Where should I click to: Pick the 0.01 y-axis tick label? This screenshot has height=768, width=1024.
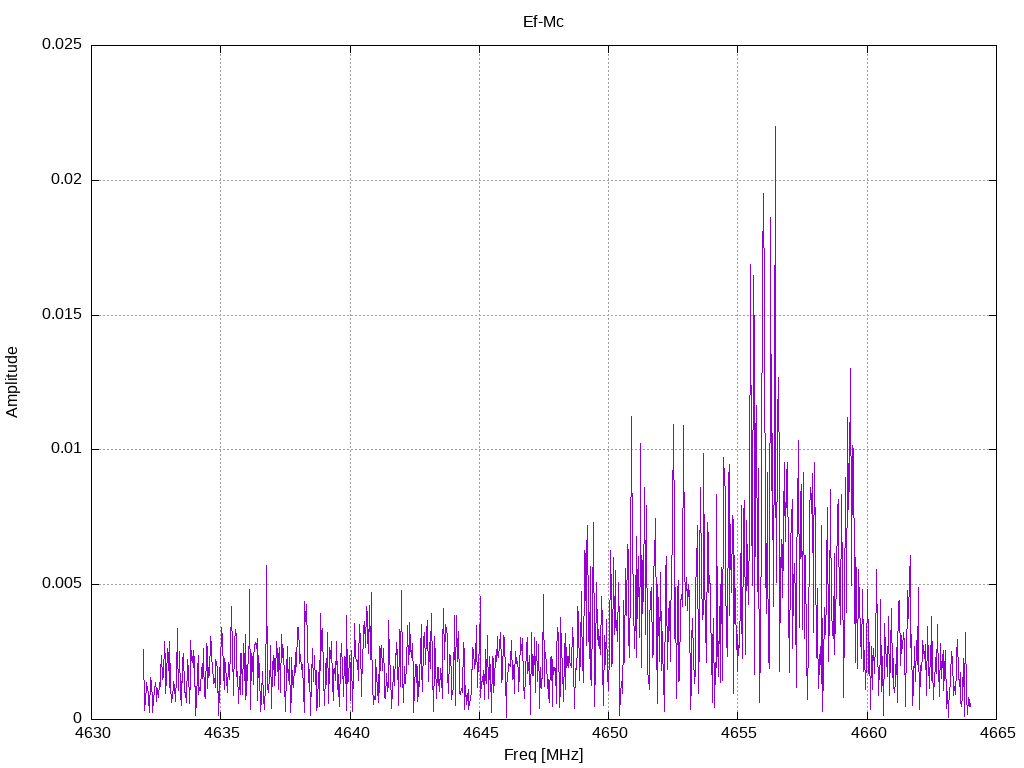[66, 449]
